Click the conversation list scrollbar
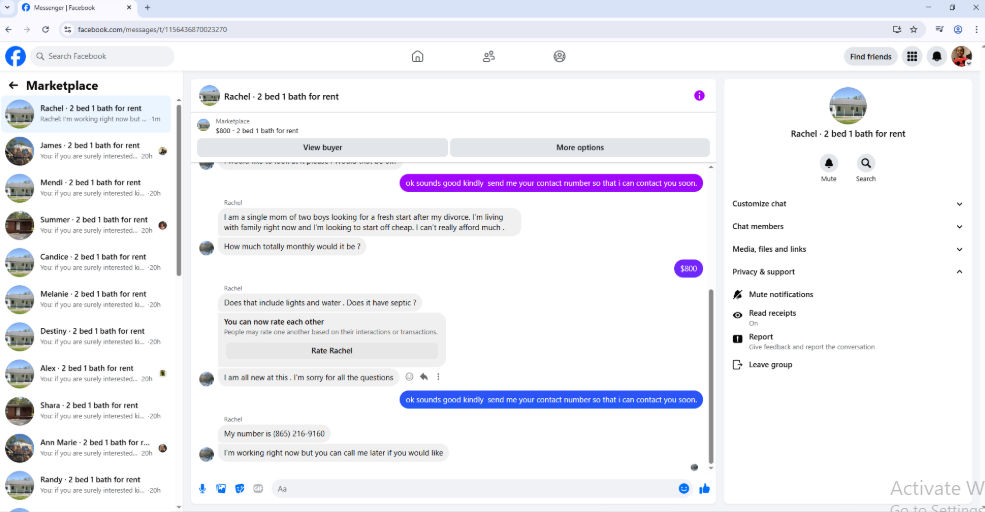This screenshot has width=985, height=512. click(179, 190)
